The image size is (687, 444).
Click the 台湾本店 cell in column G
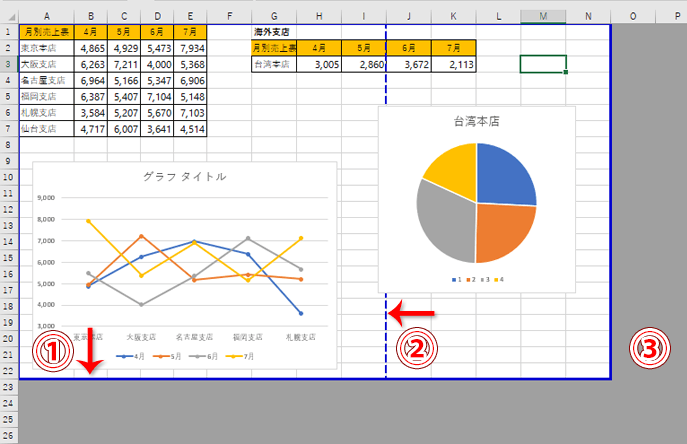(274, 64)
